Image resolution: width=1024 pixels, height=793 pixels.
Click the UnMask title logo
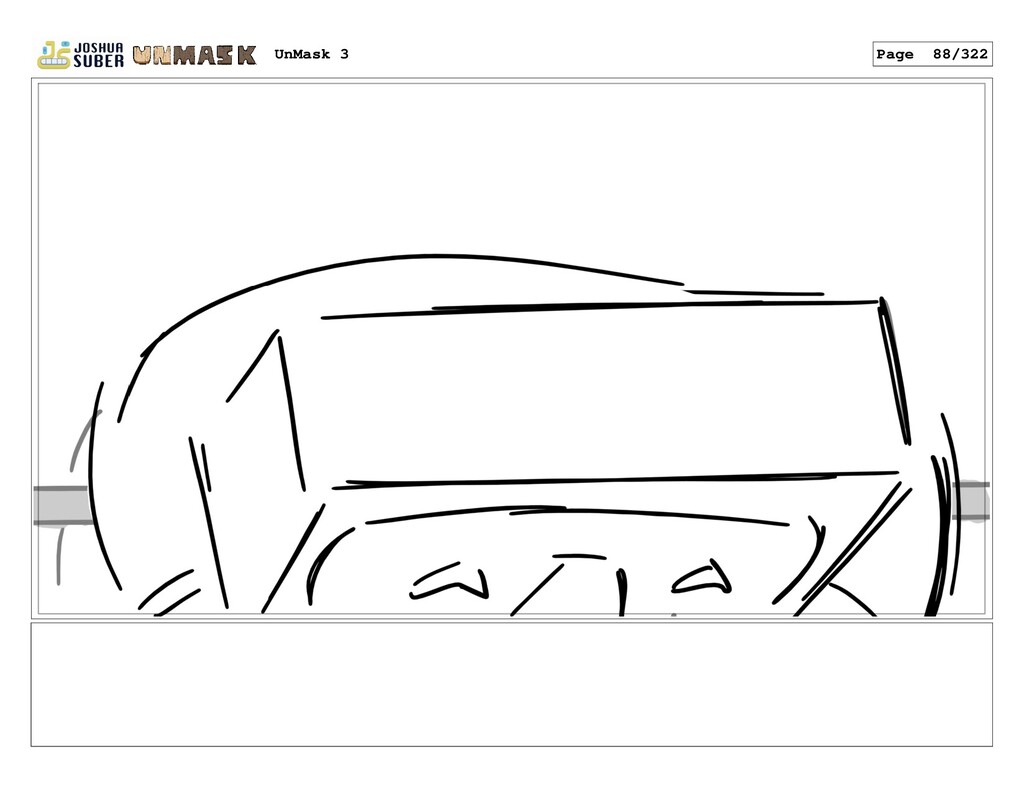tap(194, 55)
